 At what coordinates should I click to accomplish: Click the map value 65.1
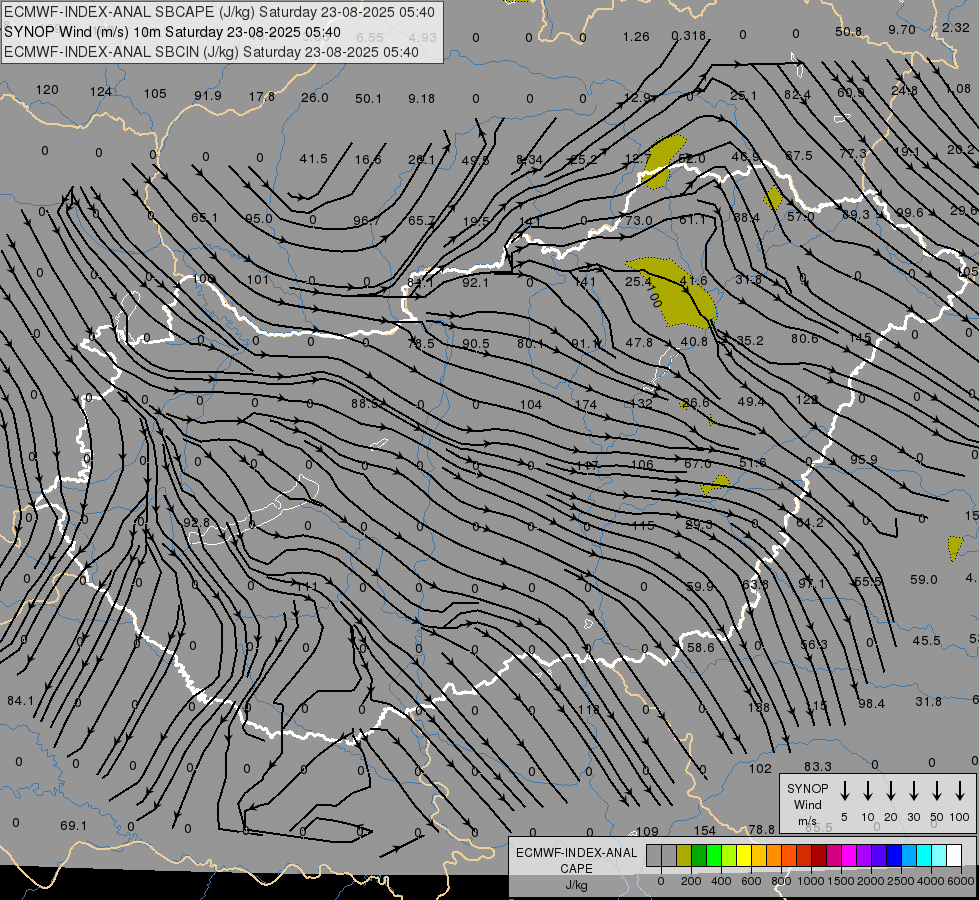point(204,217)
